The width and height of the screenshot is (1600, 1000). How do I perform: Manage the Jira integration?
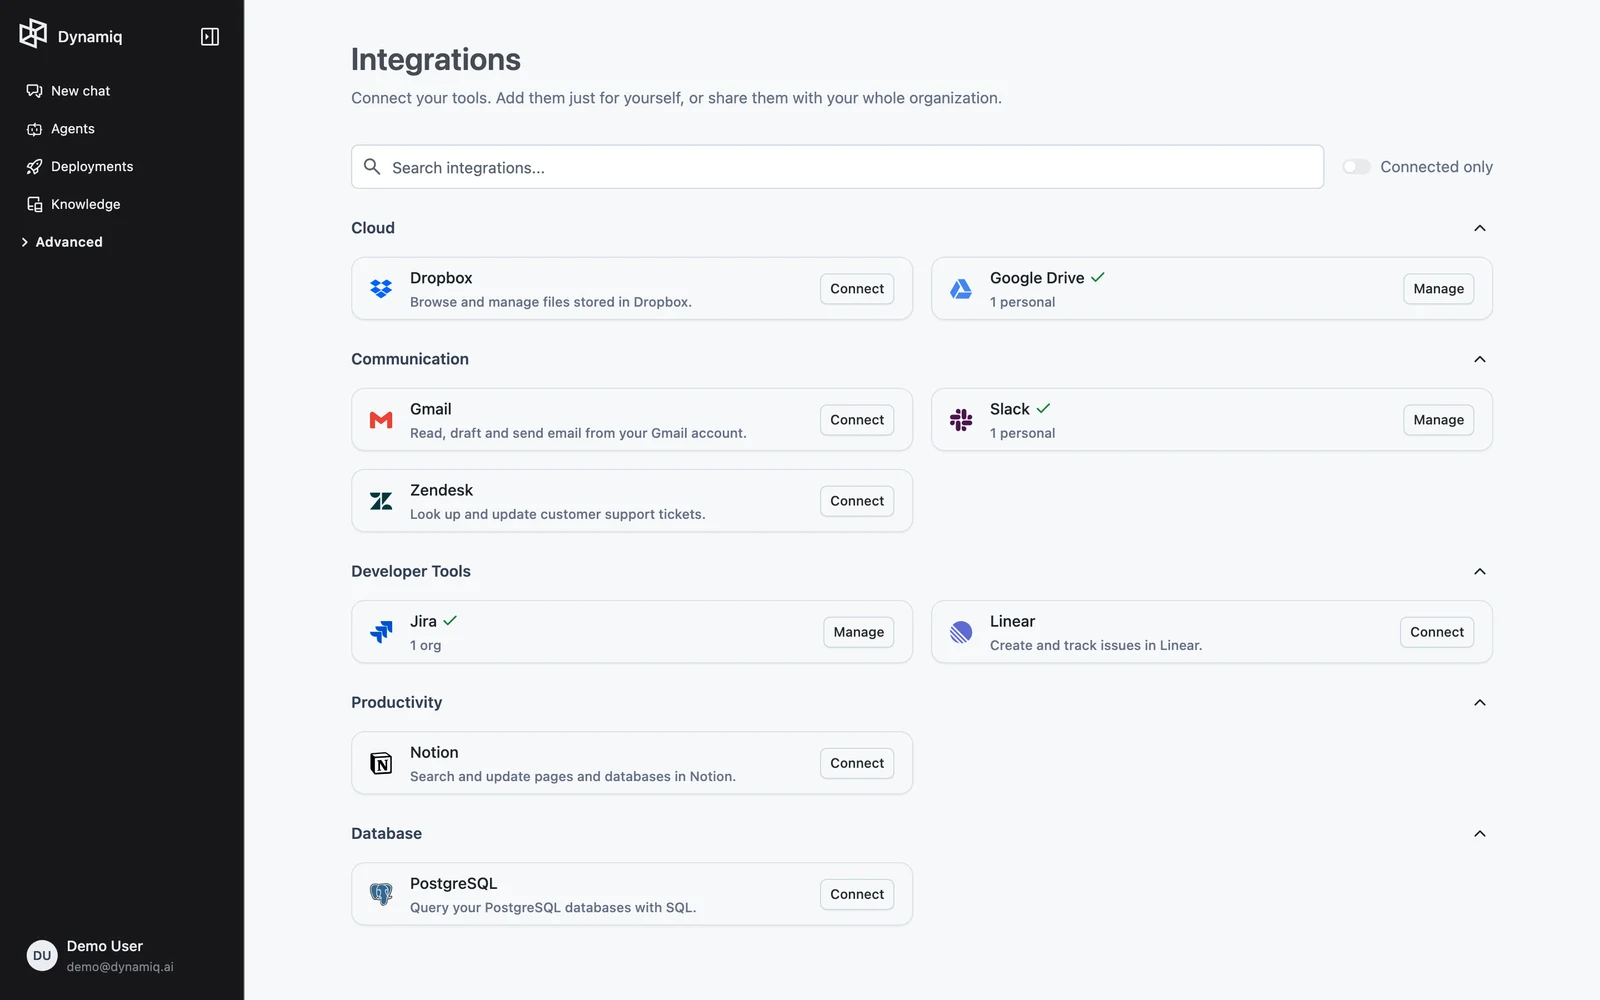tap(858, 632)
